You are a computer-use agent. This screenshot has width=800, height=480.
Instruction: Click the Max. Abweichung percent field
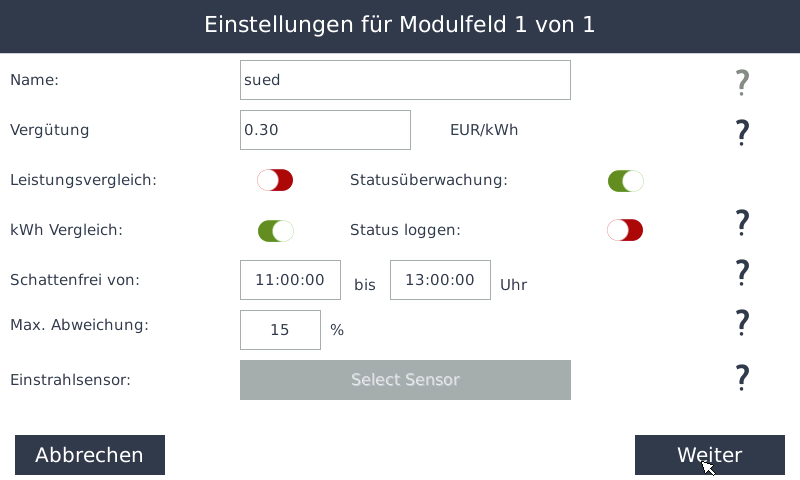[x=280, y=330]
